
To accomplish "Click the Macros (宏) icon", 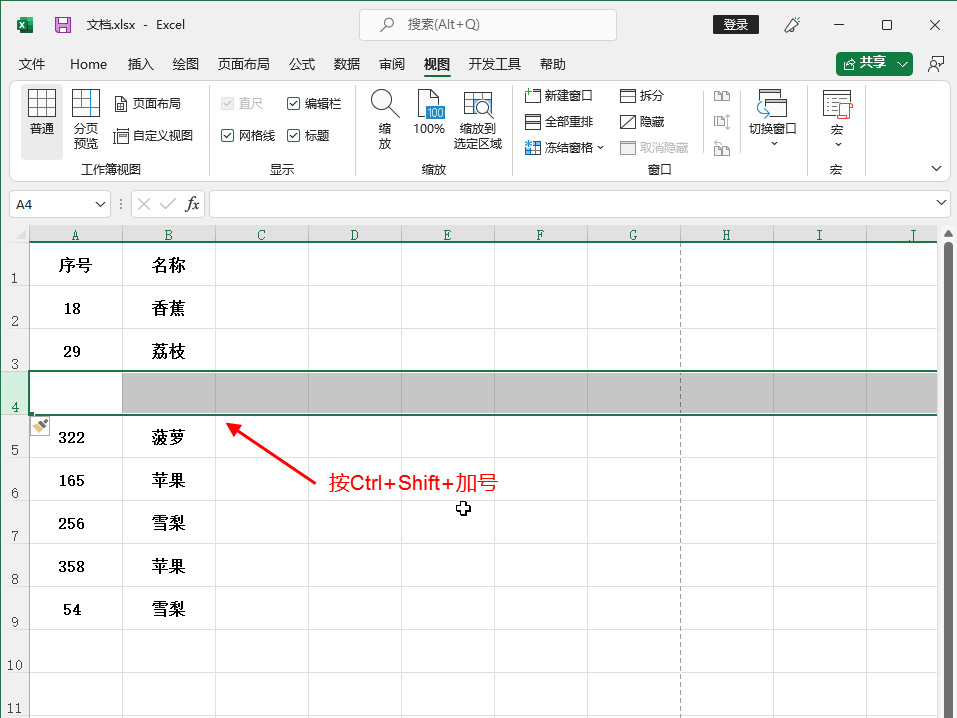I will click(x=837, y=105).
